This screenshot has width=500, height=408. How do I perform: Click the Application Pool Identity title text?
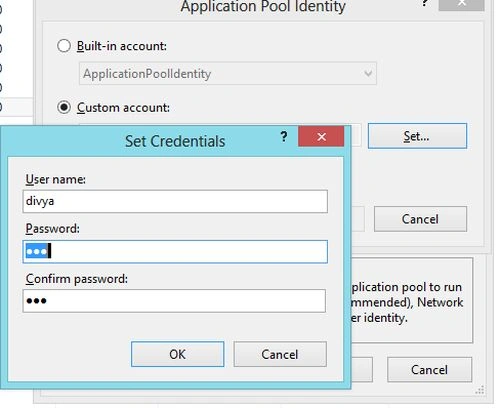[x=263, y=7]
